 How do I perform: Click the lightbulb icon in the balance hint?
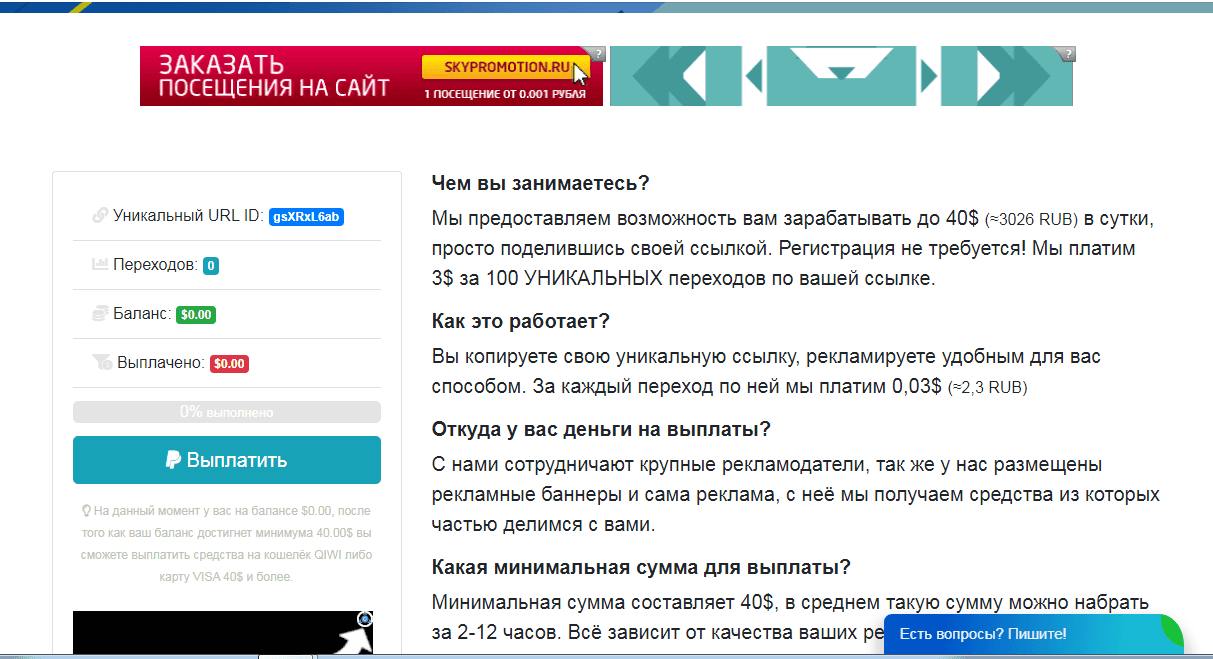[87, 511]
